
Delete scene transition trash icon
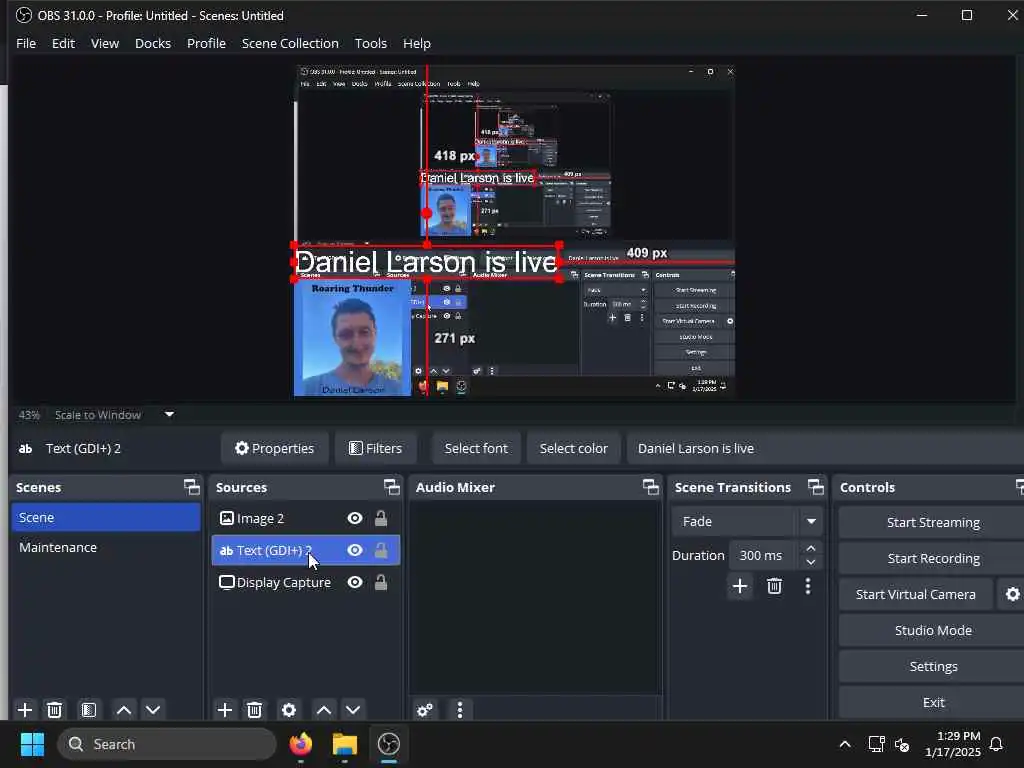tap(775, 586)
